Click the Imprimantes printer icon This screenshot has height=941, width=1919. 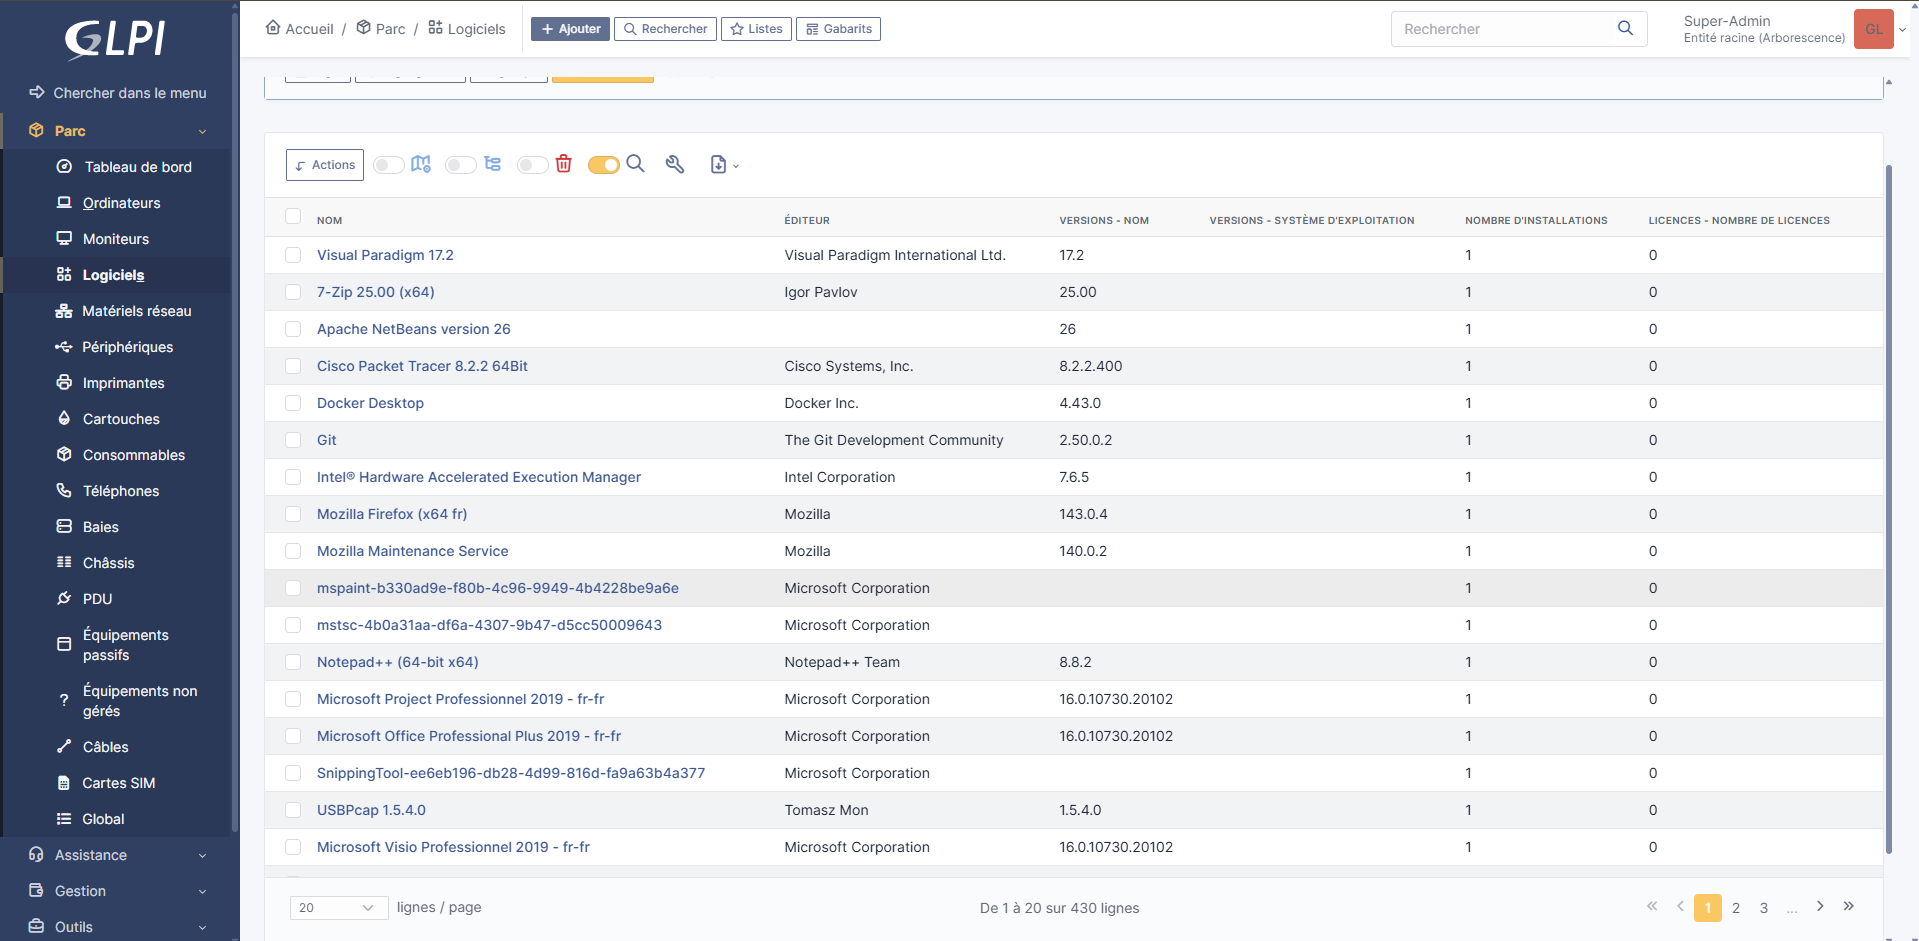[64, 382]
